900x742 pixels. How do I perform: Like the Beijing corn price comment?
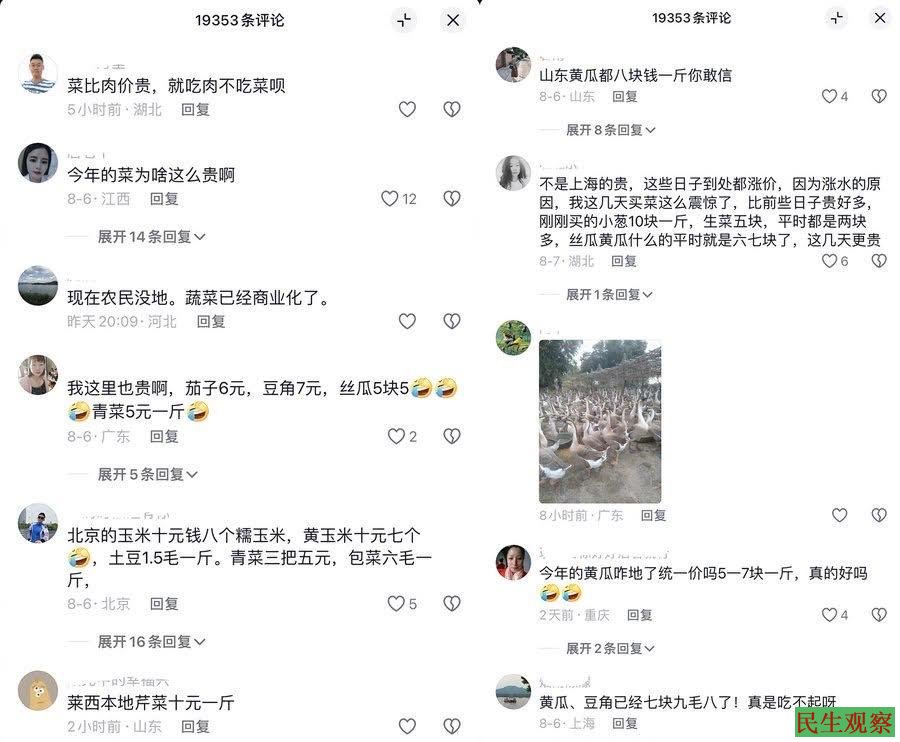tap(396, 603)
